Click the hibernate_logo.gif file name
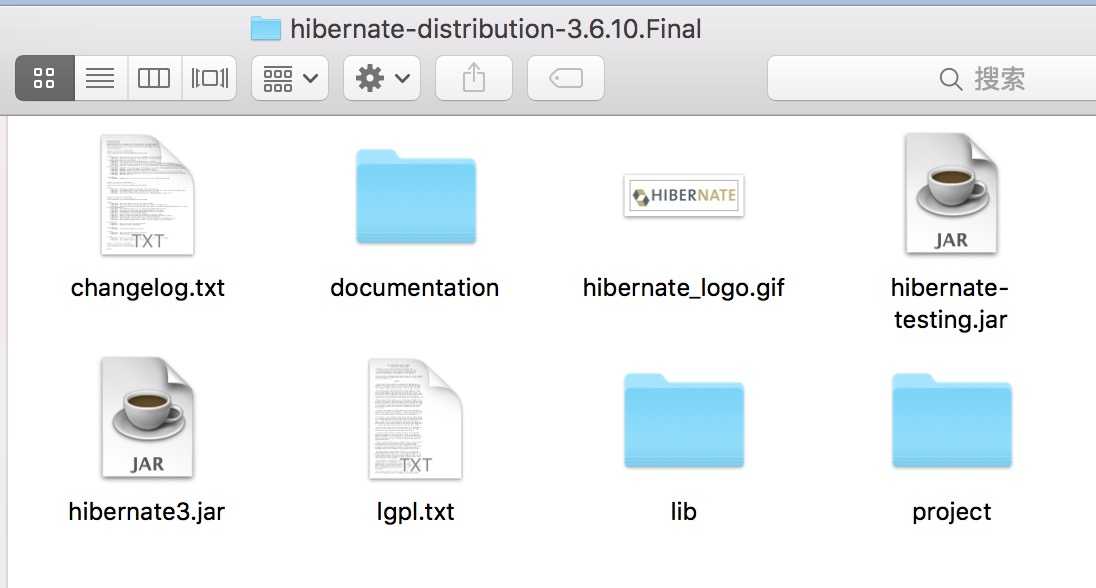Screen dimensions: 1096x588 click(684, 287)
